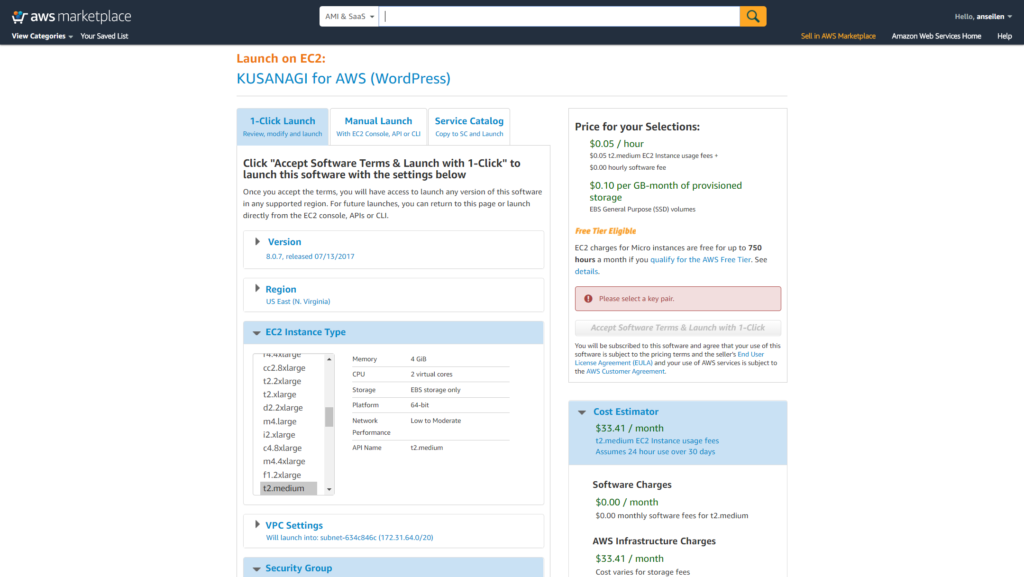Switch to the Service Catalog tab

tap(469, 127)
